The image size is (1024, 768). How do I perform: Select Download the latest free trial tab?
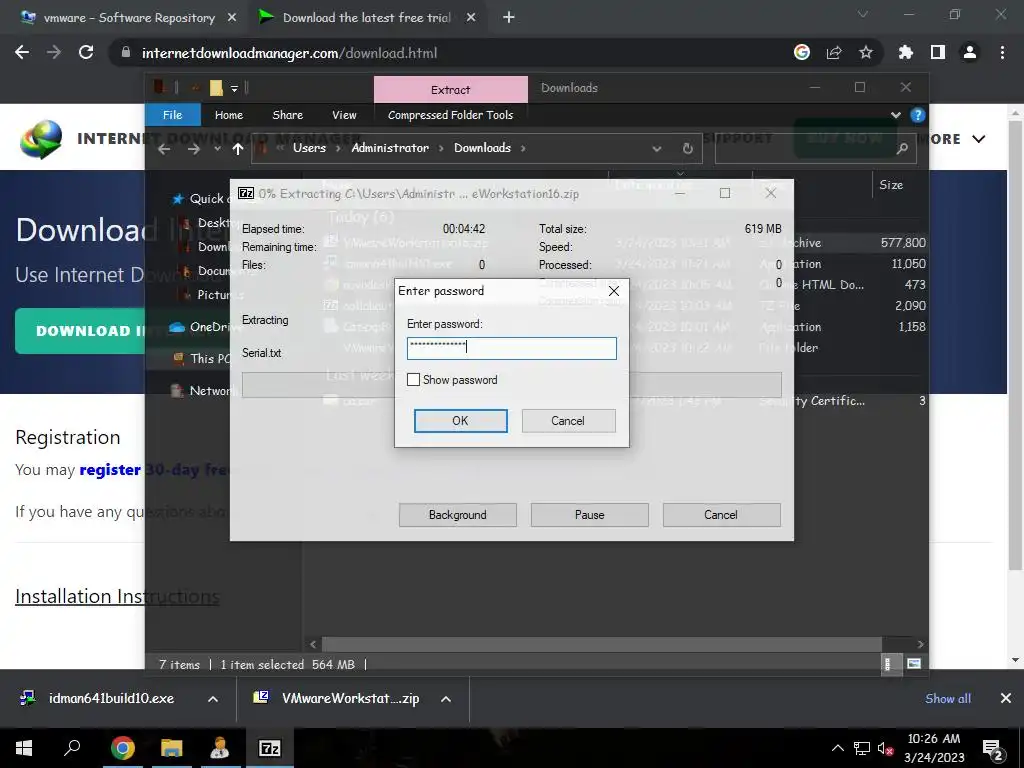click(x=366, y=18)
